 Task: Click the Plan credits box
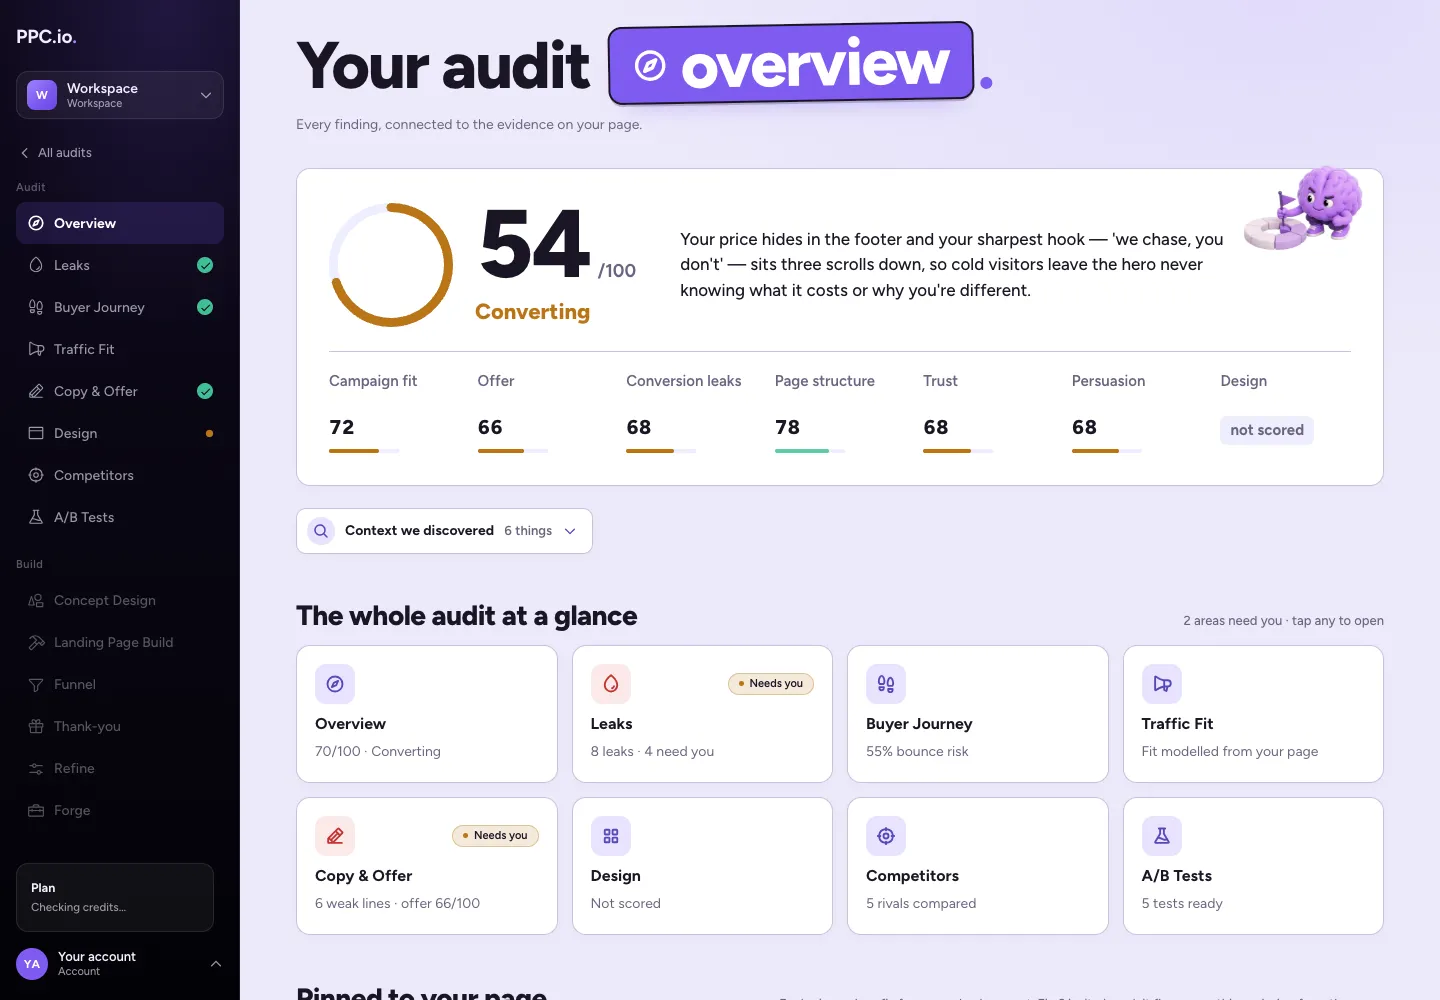pyautogui.click(x=115, y=897)
